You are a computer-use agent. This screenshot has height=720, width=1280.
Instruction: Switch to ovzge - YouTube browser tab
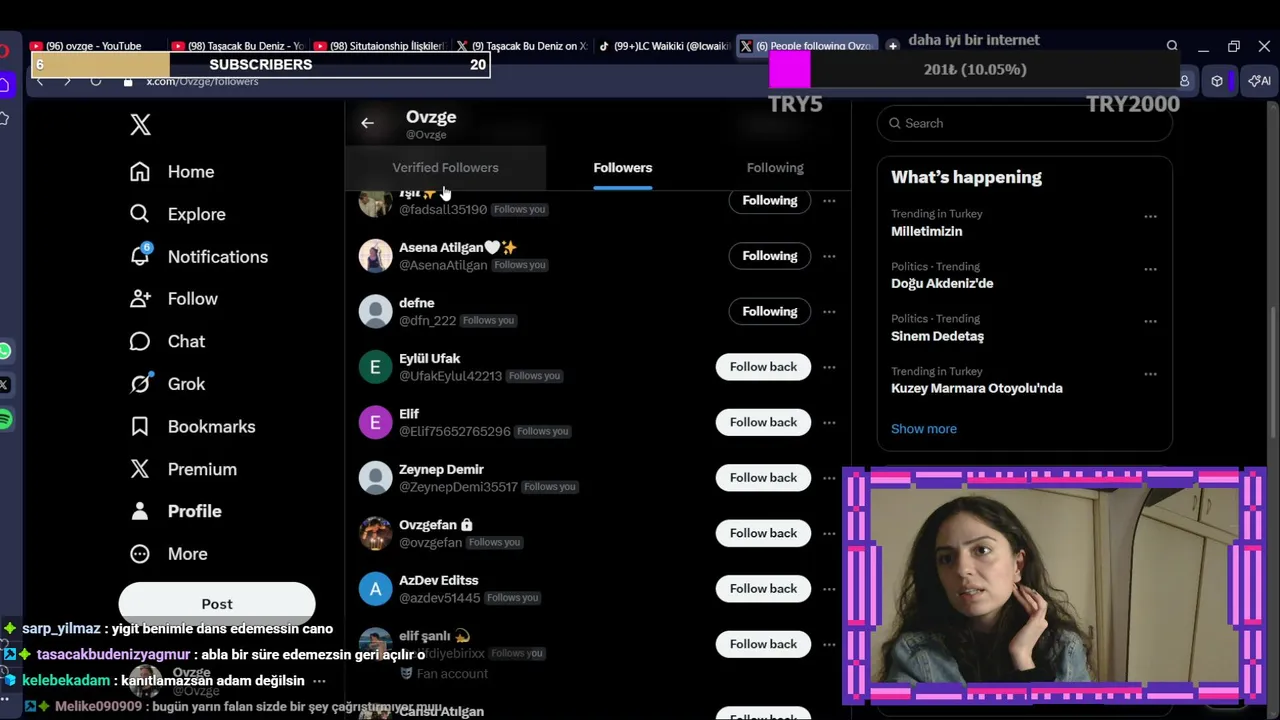click(x=93, y=46)
